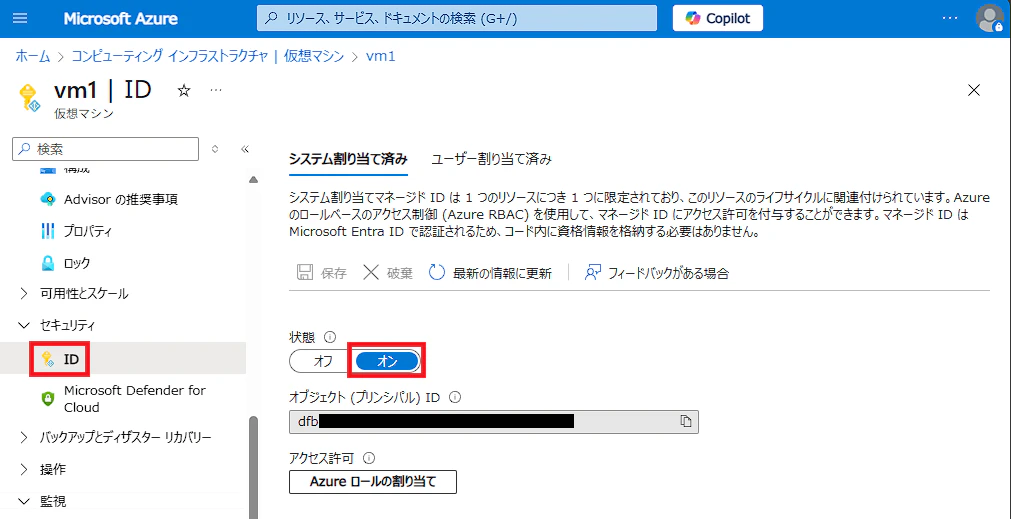
Task: Click the info icon next to 状態
Action: tap(331, 337)
